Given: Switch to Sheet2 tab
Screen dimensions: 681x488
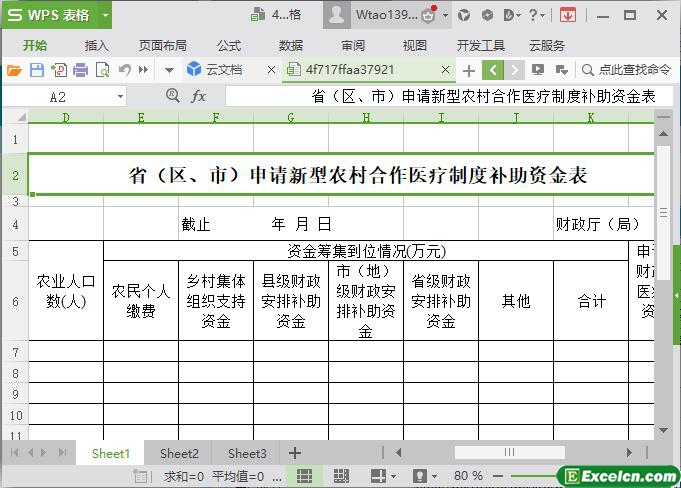Looking at the screenshot, I should click(x=179, y=453).
